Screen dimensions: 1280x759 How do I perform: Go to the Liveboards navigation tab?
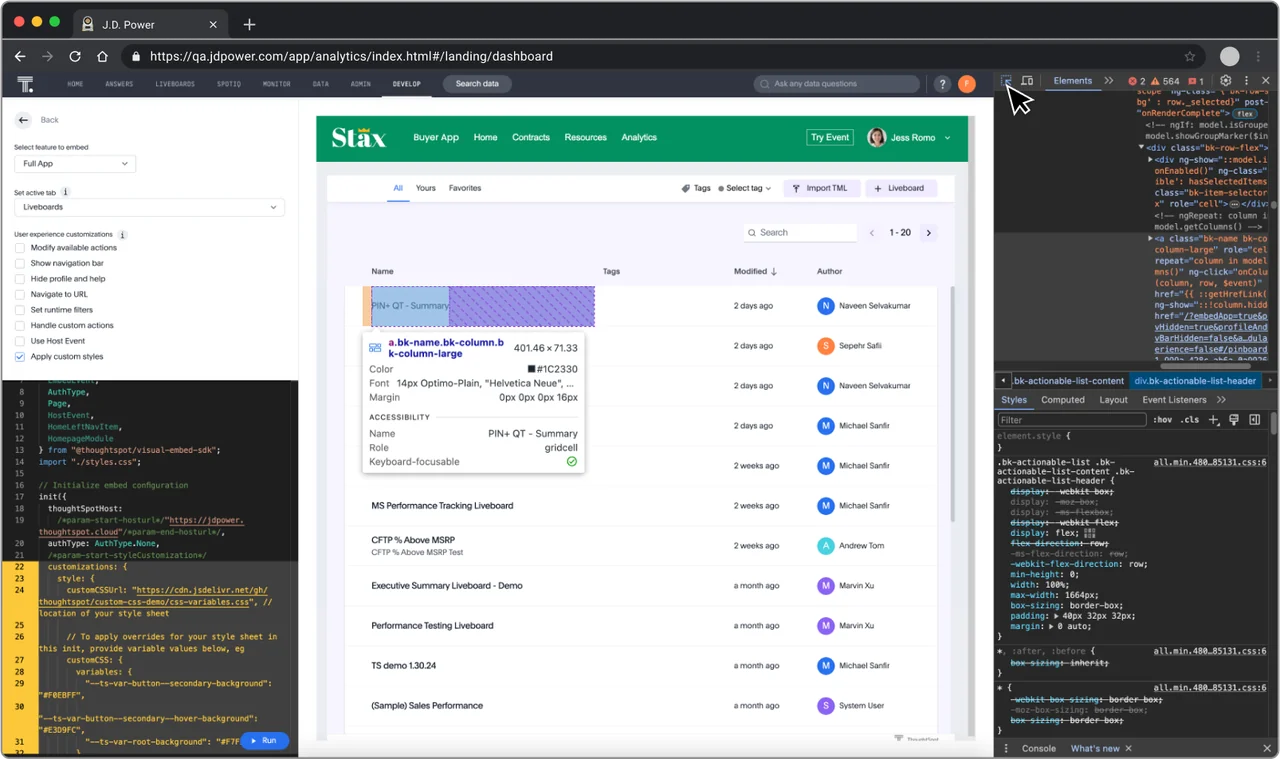tap(175, 84)
